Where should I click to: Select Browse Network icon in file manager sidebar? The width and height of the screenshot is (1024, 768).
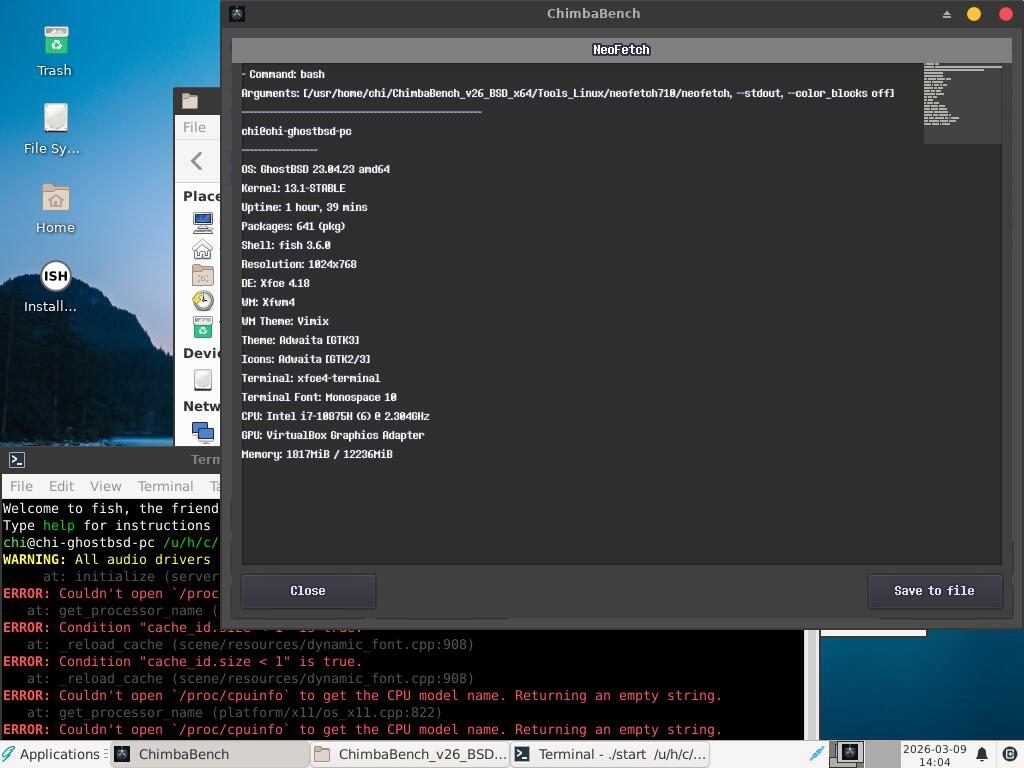[x=202, y=432]
